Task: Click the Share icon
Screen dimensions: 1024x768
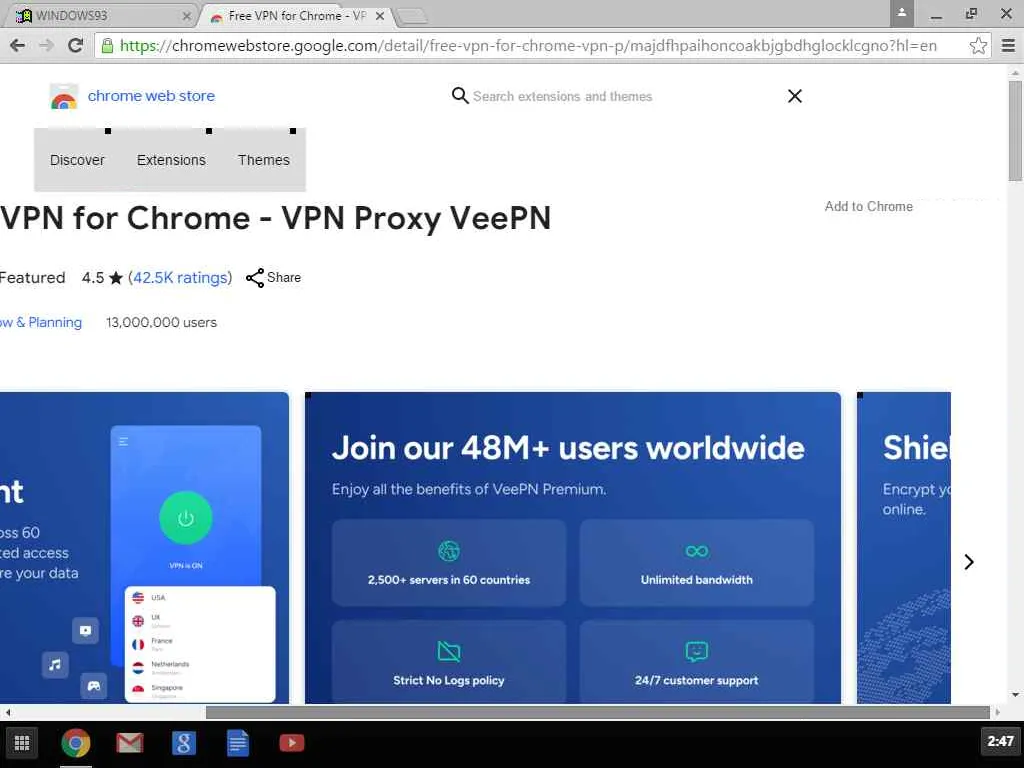Action: click(255, 278)
